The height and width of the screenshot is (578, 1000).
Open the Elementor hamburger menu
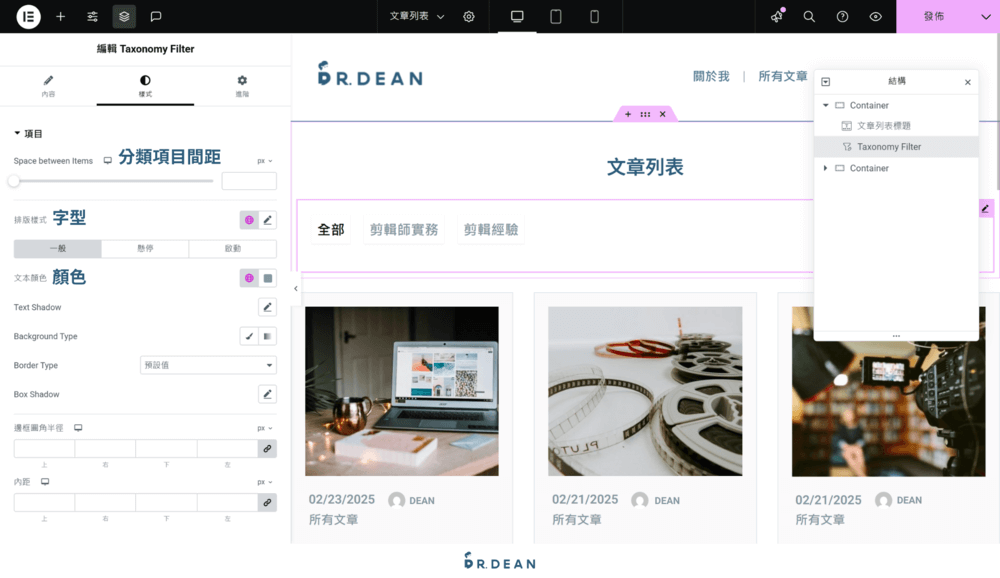click(x=28, y=16)
